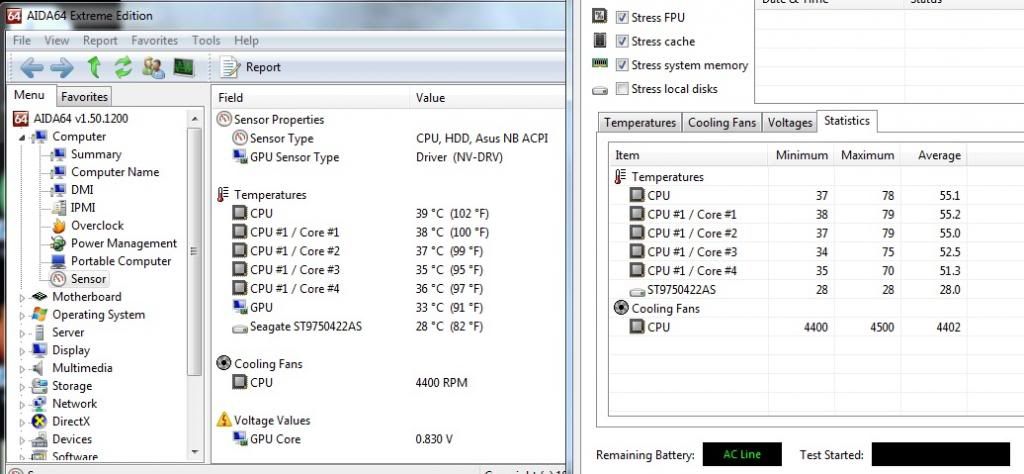Image resolution: width=1024 pixels, height=474 pixels.
Task: Open the Tools menu
Action: [x=206, y=40]
